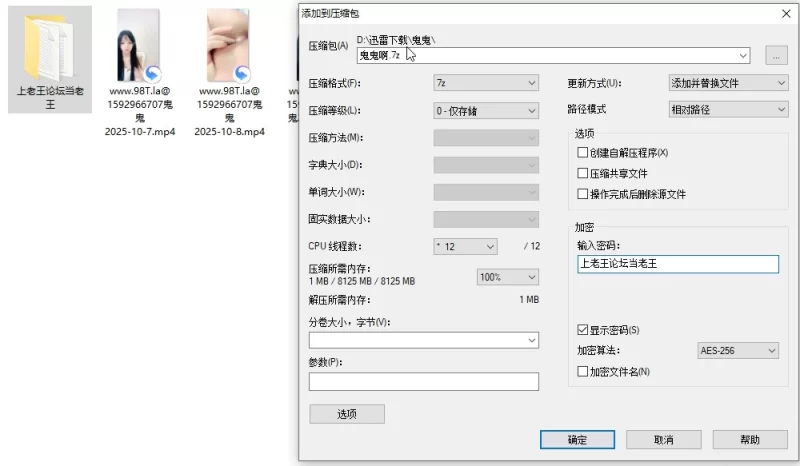800x466 pixels.
Task: Click the shortcut overlay on 2025-10-7.mp4
Action: click(x=152, y=75)
